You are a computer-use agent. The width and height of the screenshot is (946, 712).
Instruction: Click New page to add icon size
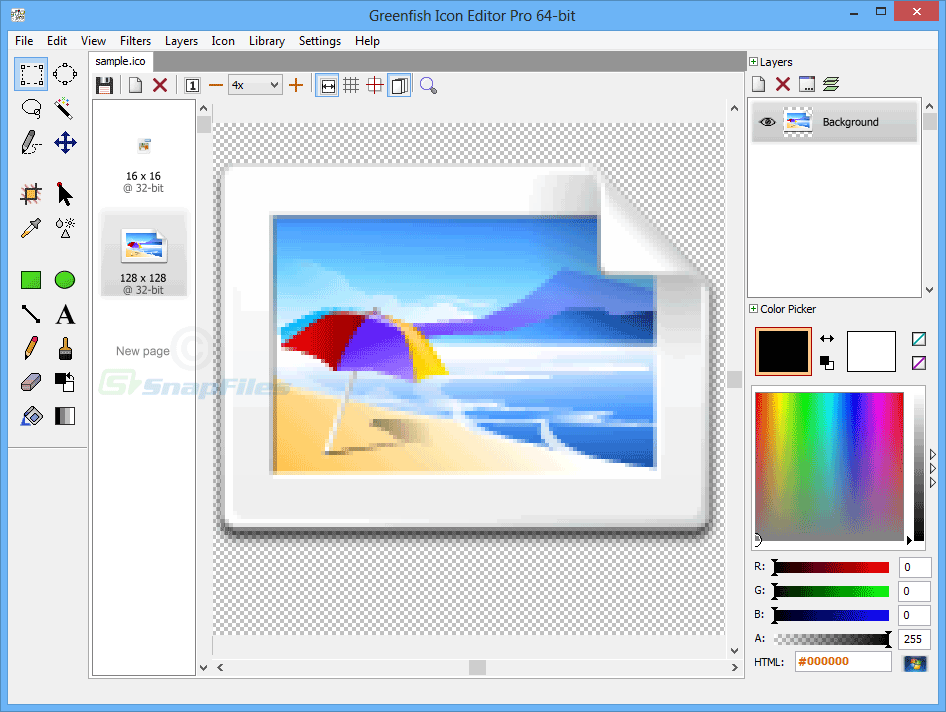[x=142, y=350]
